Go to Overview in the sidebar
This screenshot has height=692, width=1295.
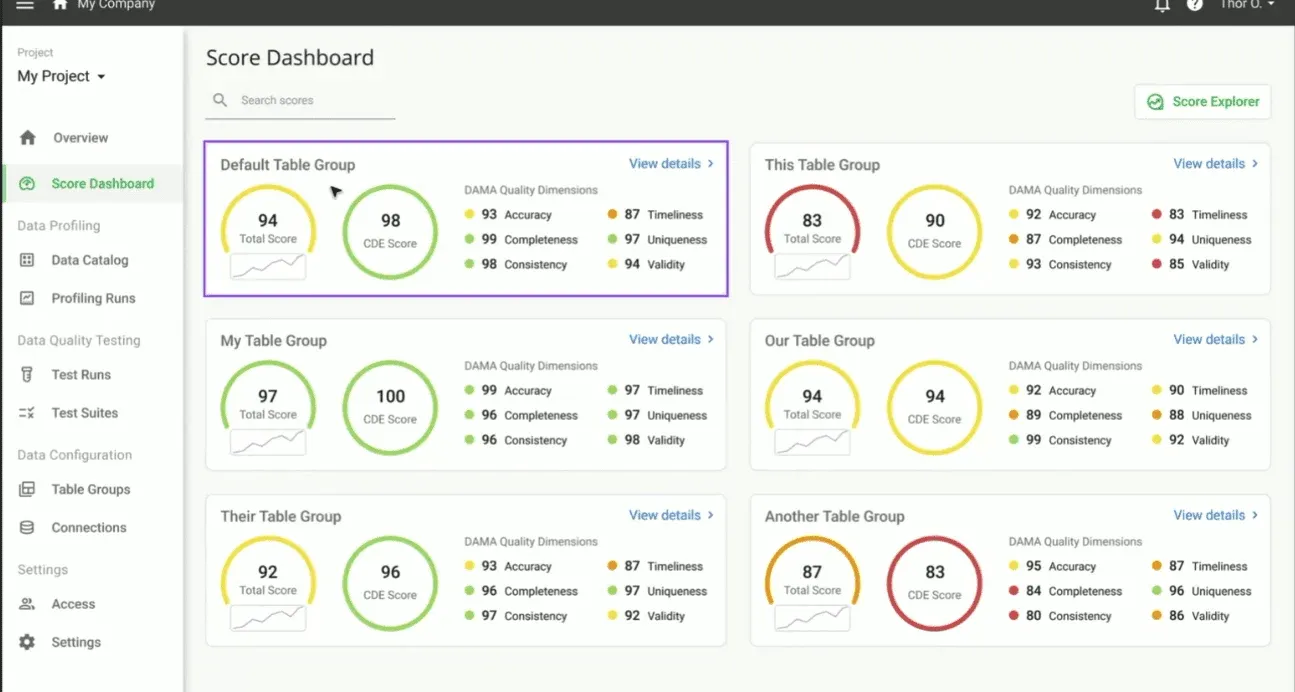tap(80, 138)
